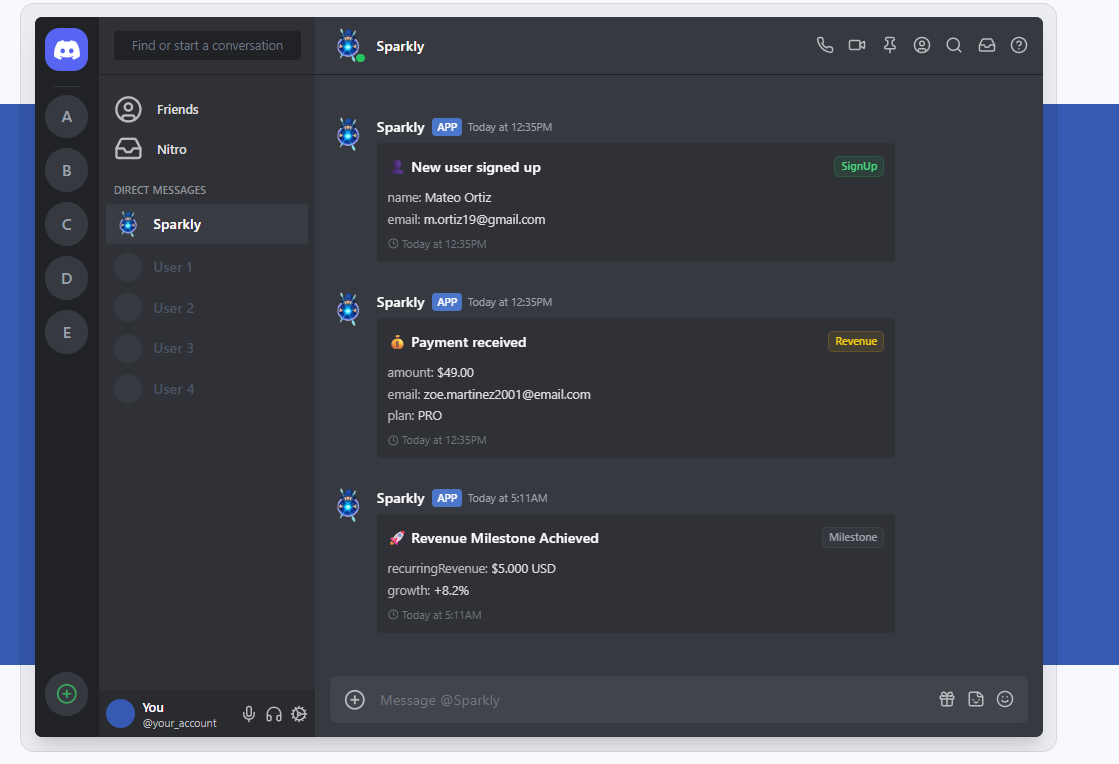Select server D in the sidebar

coord(66,278)
